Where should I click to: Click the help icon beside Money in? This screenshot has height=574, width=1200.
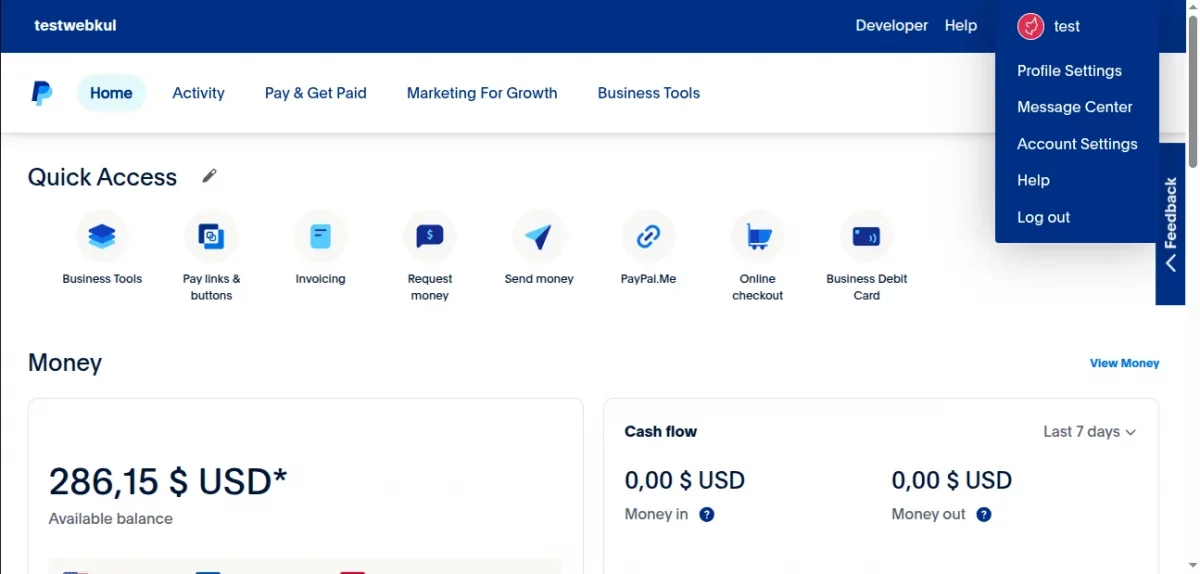coord(707,515)
